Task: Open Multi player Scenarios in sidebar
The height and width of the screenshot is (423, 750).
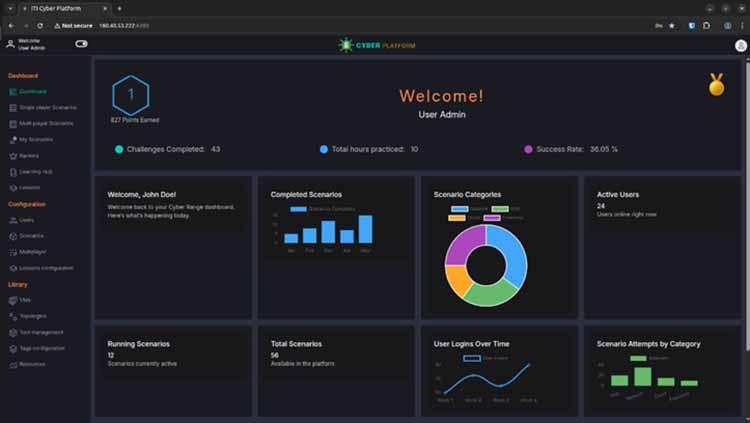Action: pyautogui.click(x=42, y=123)
